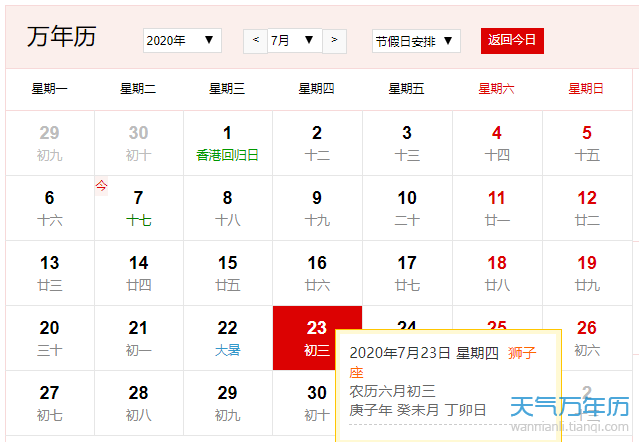Click 庚子年 癸未月 丁卯日 in tooltip
Image resolution: width=639 pixels, height=442 pixels.
[x=417, y=410]
